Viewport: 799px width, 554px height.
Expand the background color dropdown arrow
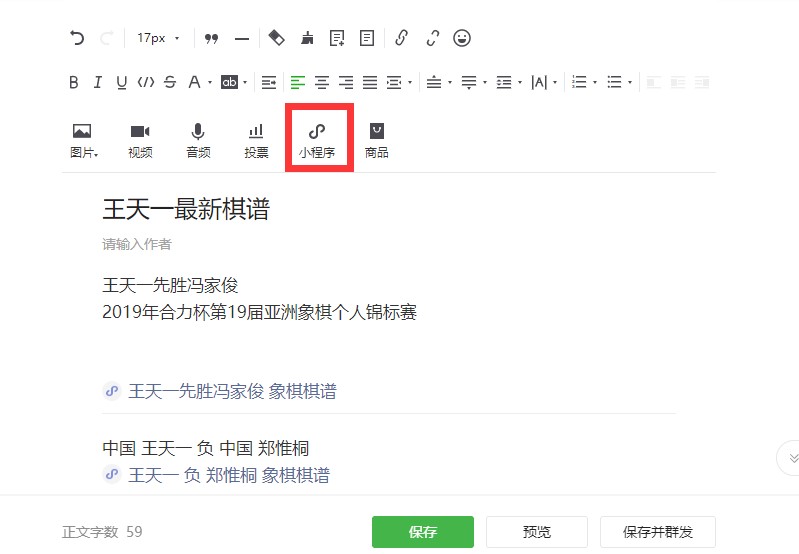click(x=245, y=83)
